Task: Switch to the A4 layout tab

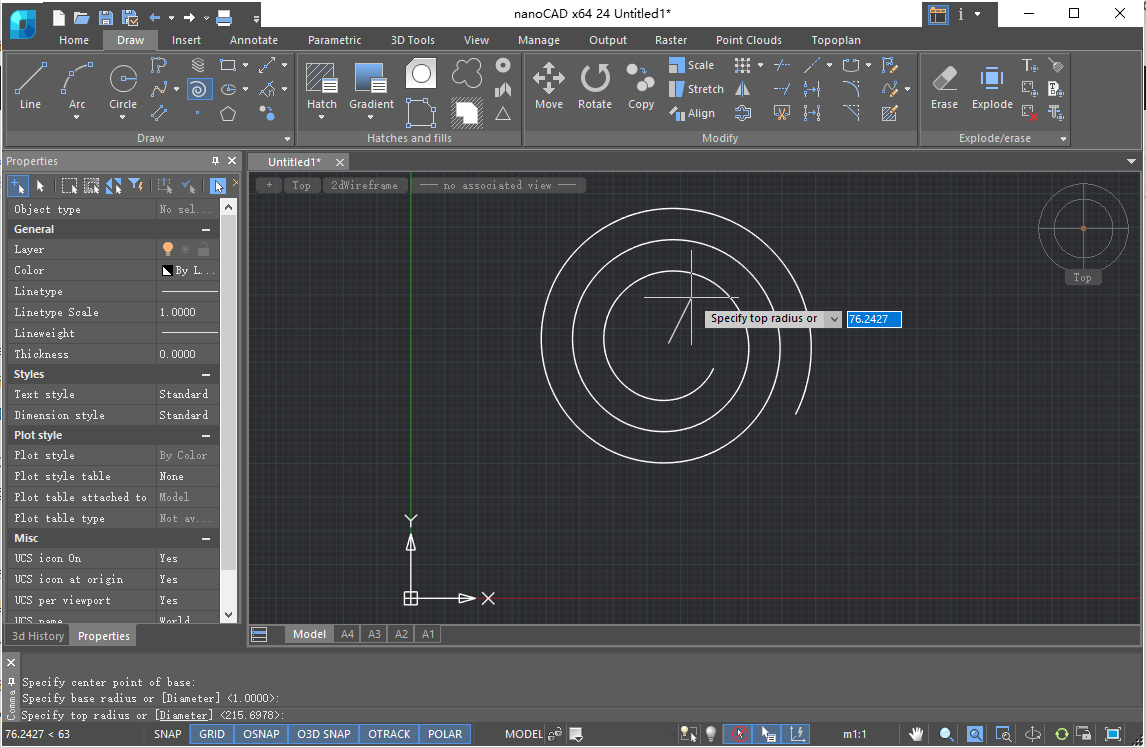Action: coord(347,634)
